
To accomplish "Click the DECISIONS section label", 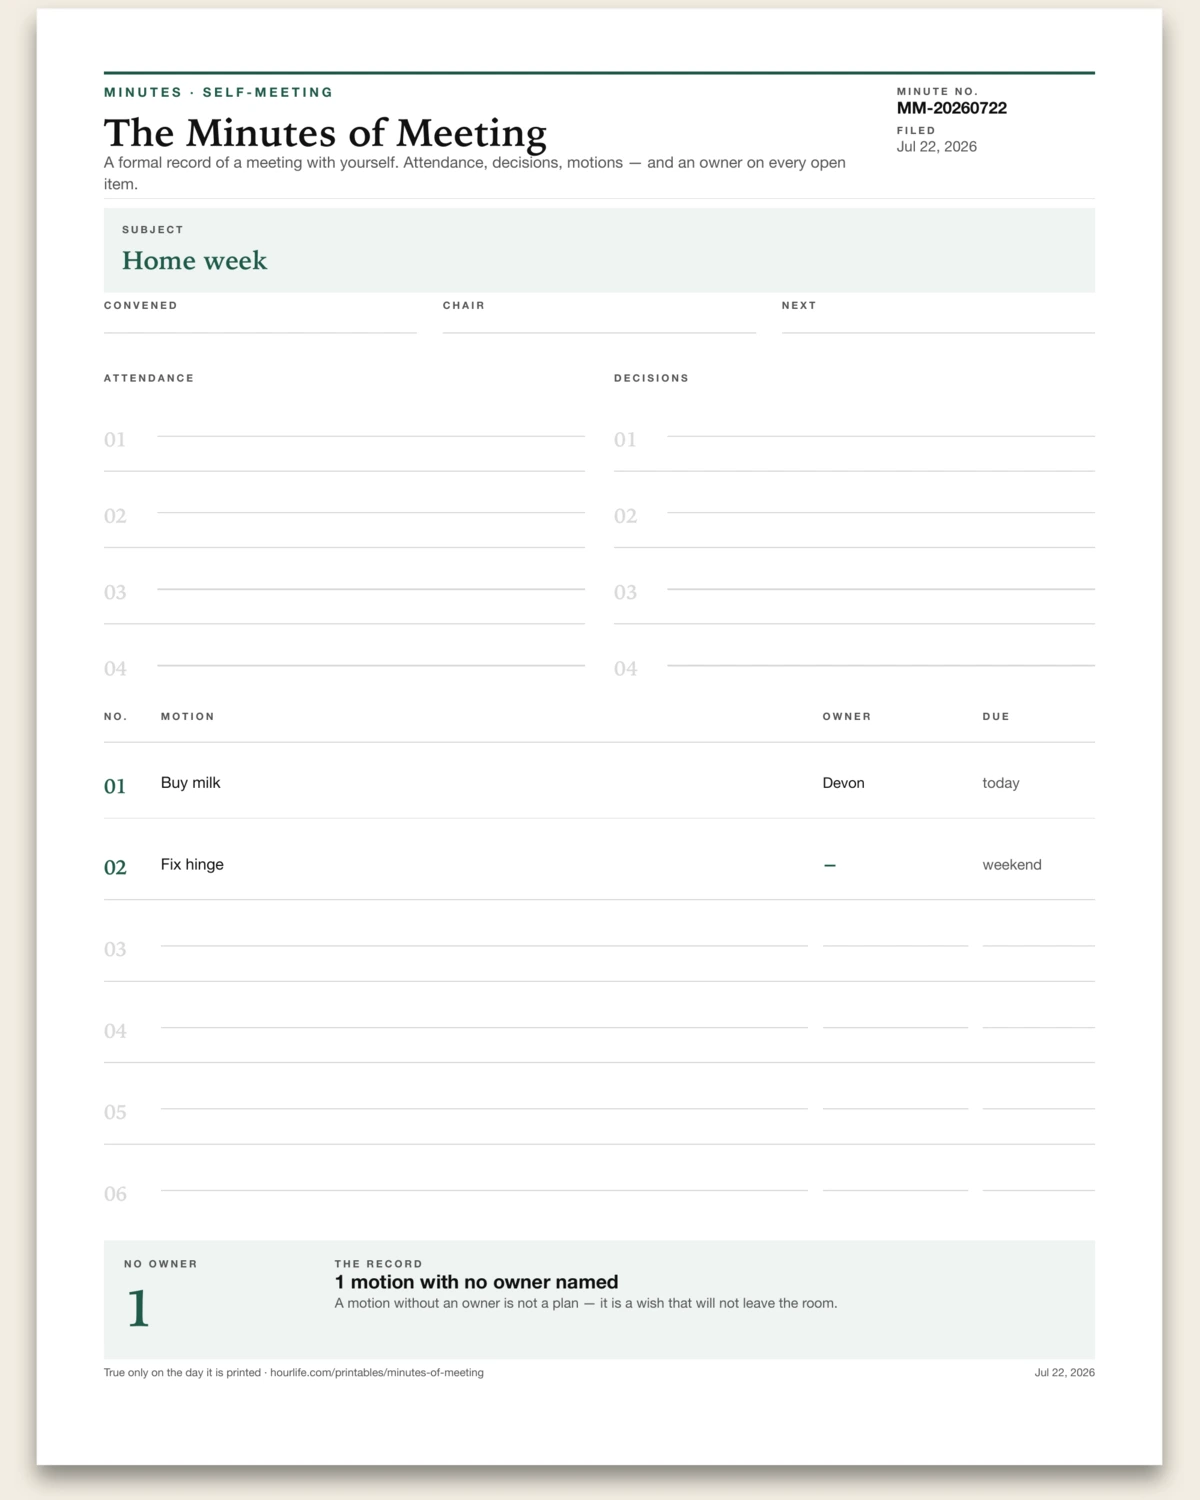I will coord(651,378).
